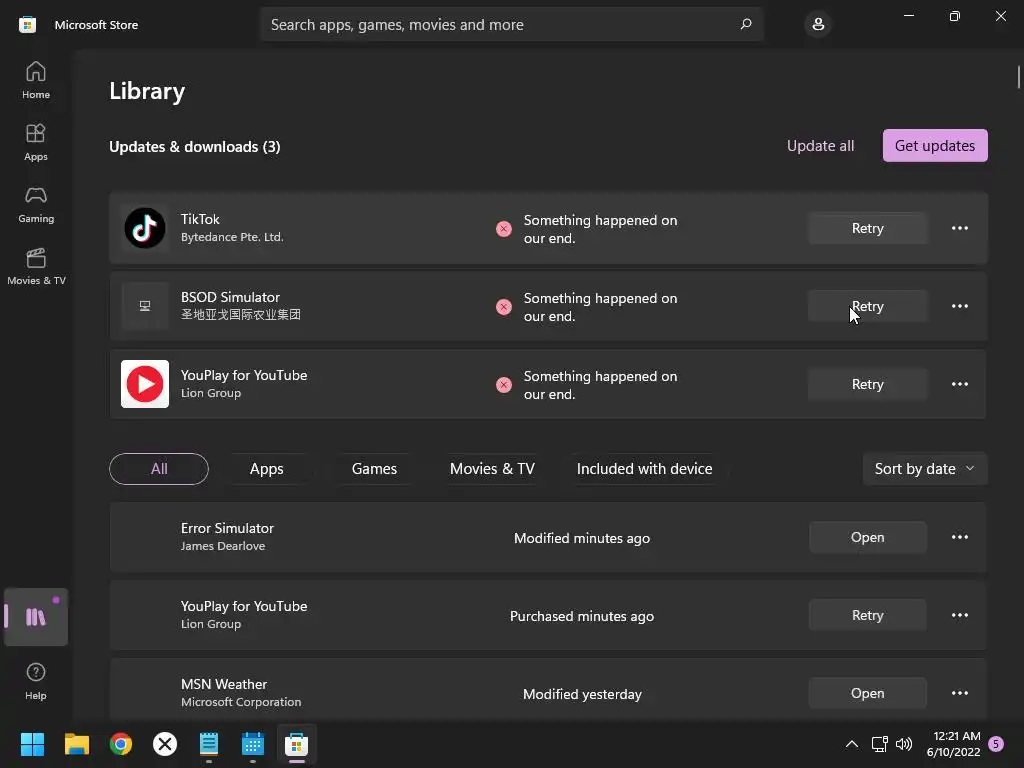Open the notepad app on taskbar
The width and height of the screenshot is (1024, 768).
[x=209, y=744]
